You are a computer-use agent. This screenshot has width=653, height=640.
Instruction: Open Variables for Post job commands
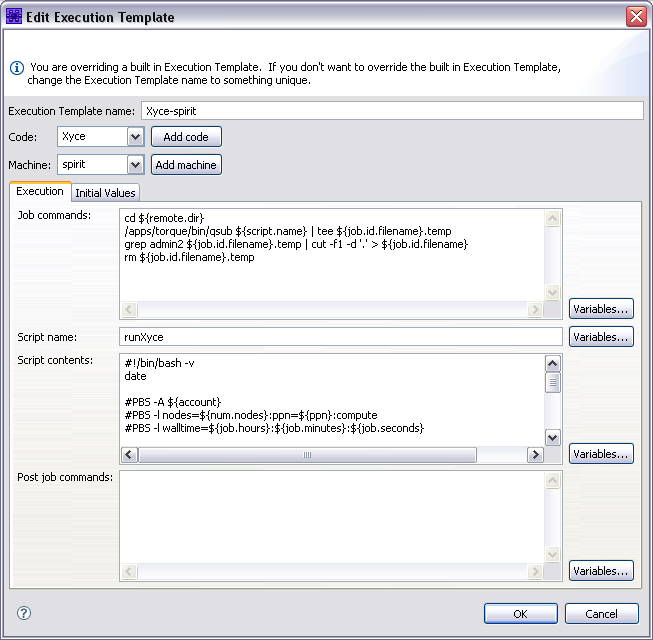tap(601, 570)
